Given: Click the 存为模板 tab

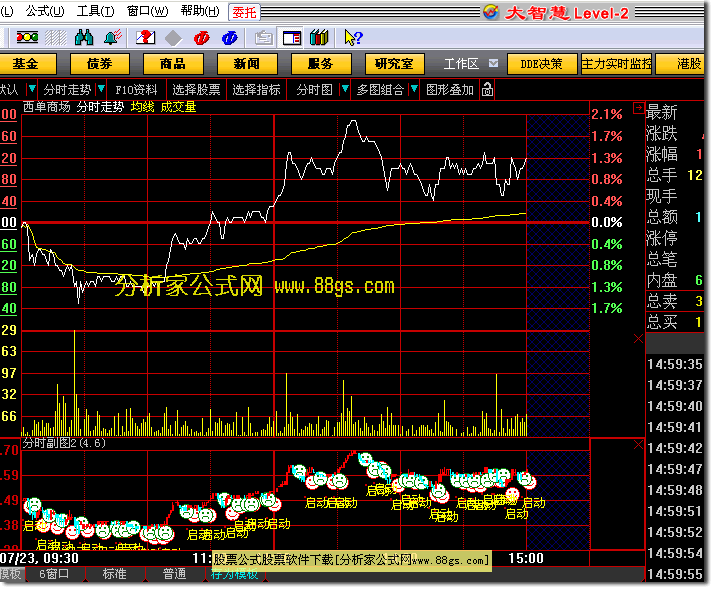Looking at the screenshot, I should (235, 574).
